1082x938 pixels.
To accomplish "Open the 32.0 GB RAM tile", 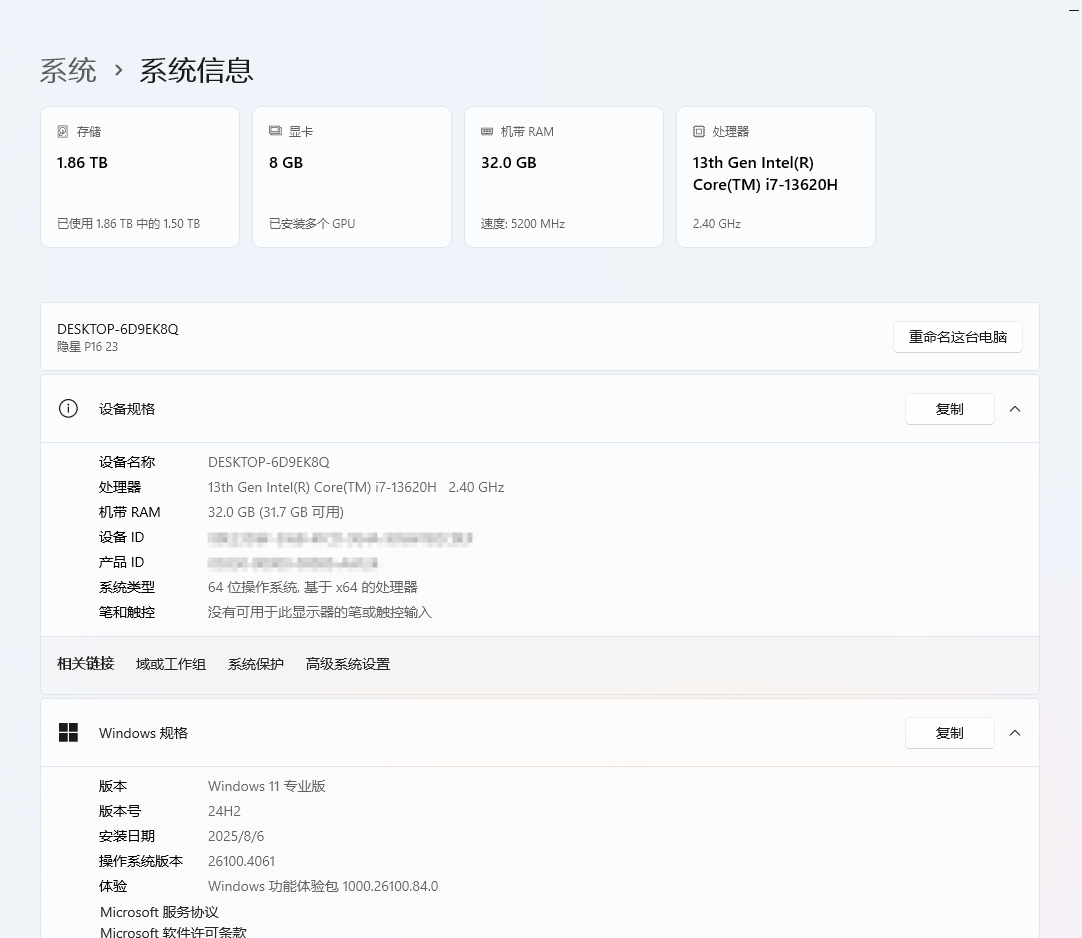I will [564, 177].
